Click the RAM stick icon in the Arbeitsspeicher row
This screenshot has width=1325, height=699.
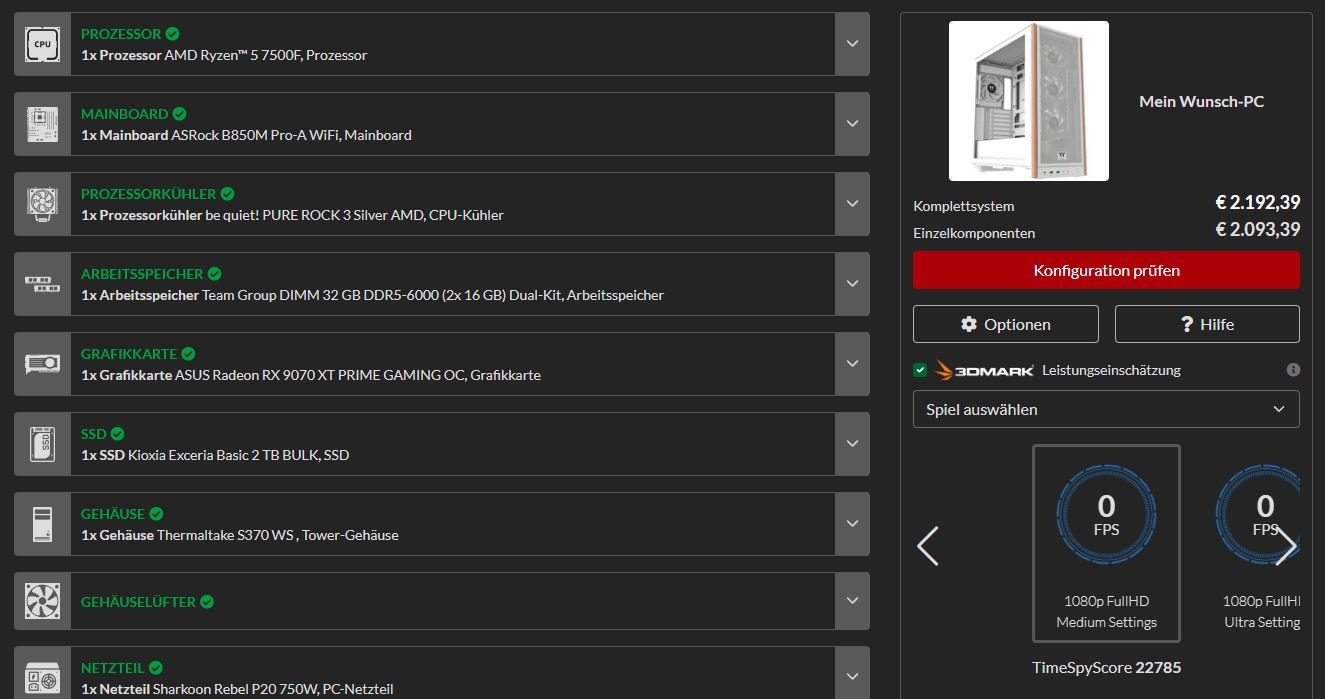42,284
